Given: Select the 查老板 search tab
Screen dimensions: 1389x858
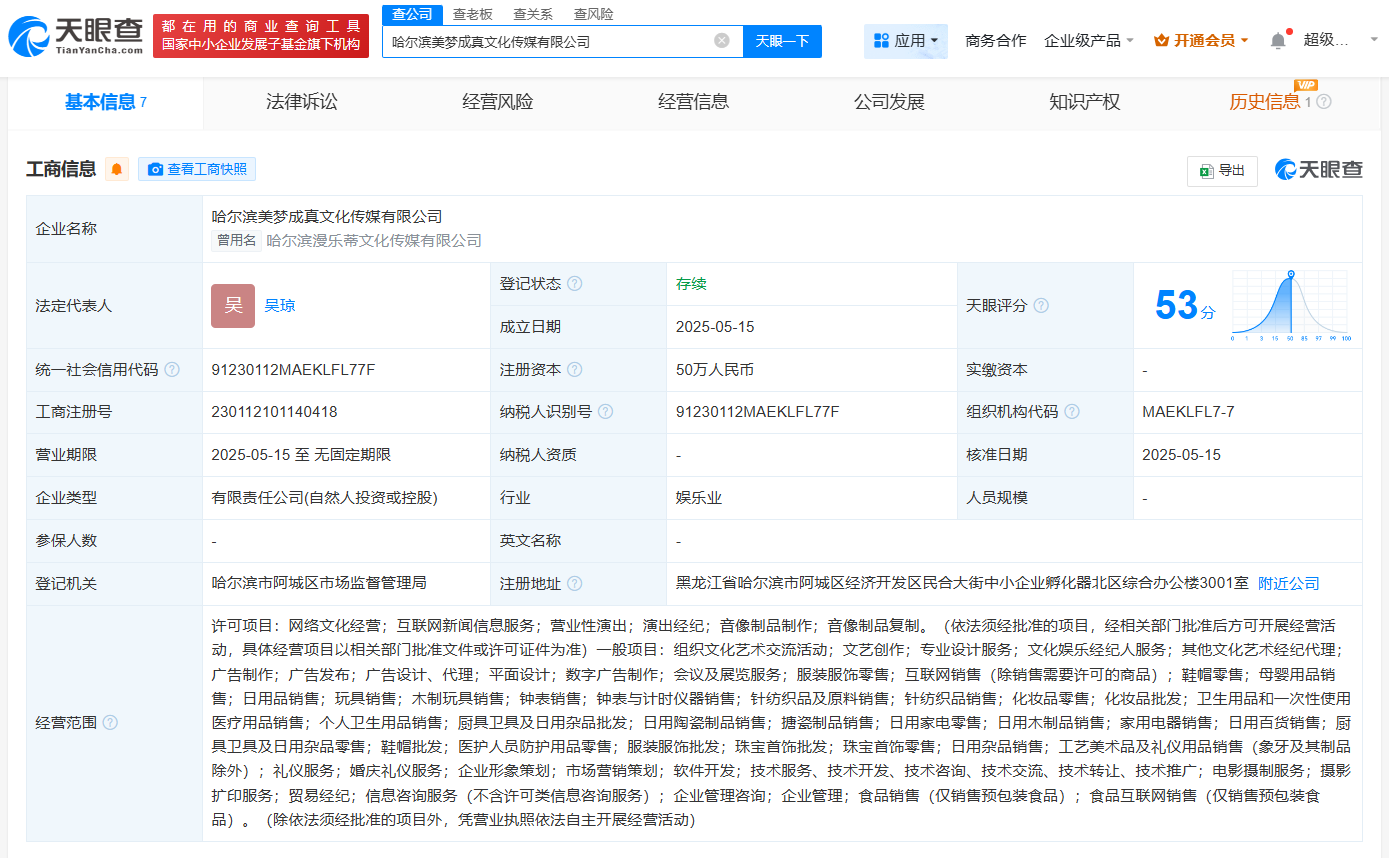Looking at the screenshot, I should (x=472, y=14).
